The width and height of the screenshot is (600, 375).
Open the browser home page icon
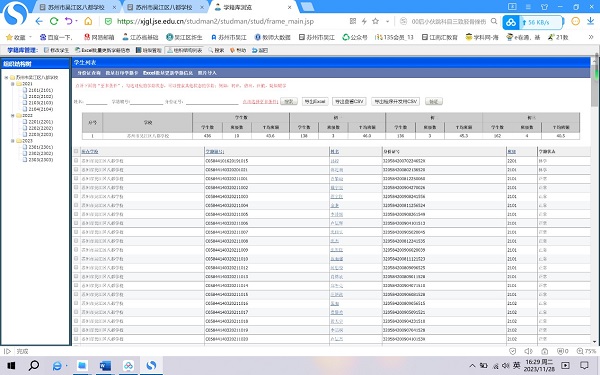click(x=88, y=21)
